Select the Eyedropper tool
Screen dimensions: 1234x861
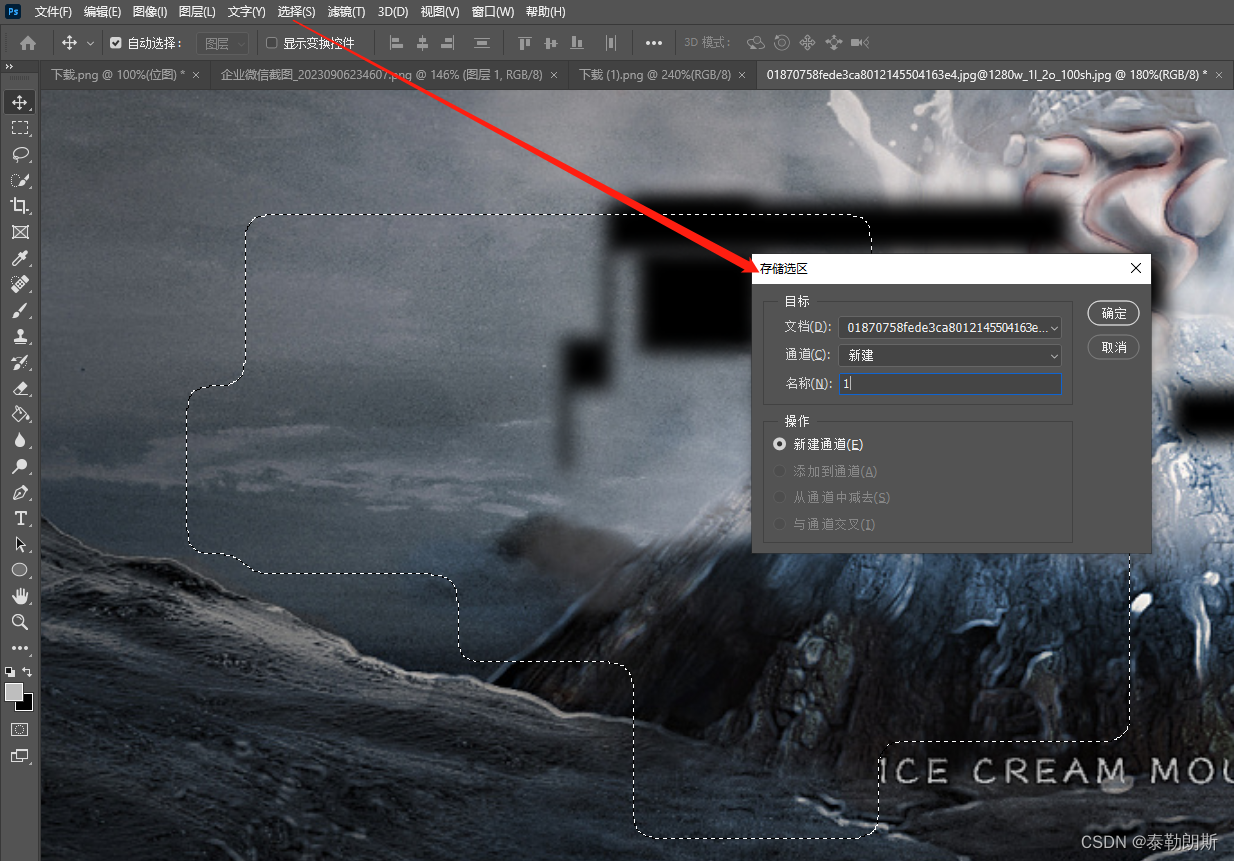coord(20,258)
